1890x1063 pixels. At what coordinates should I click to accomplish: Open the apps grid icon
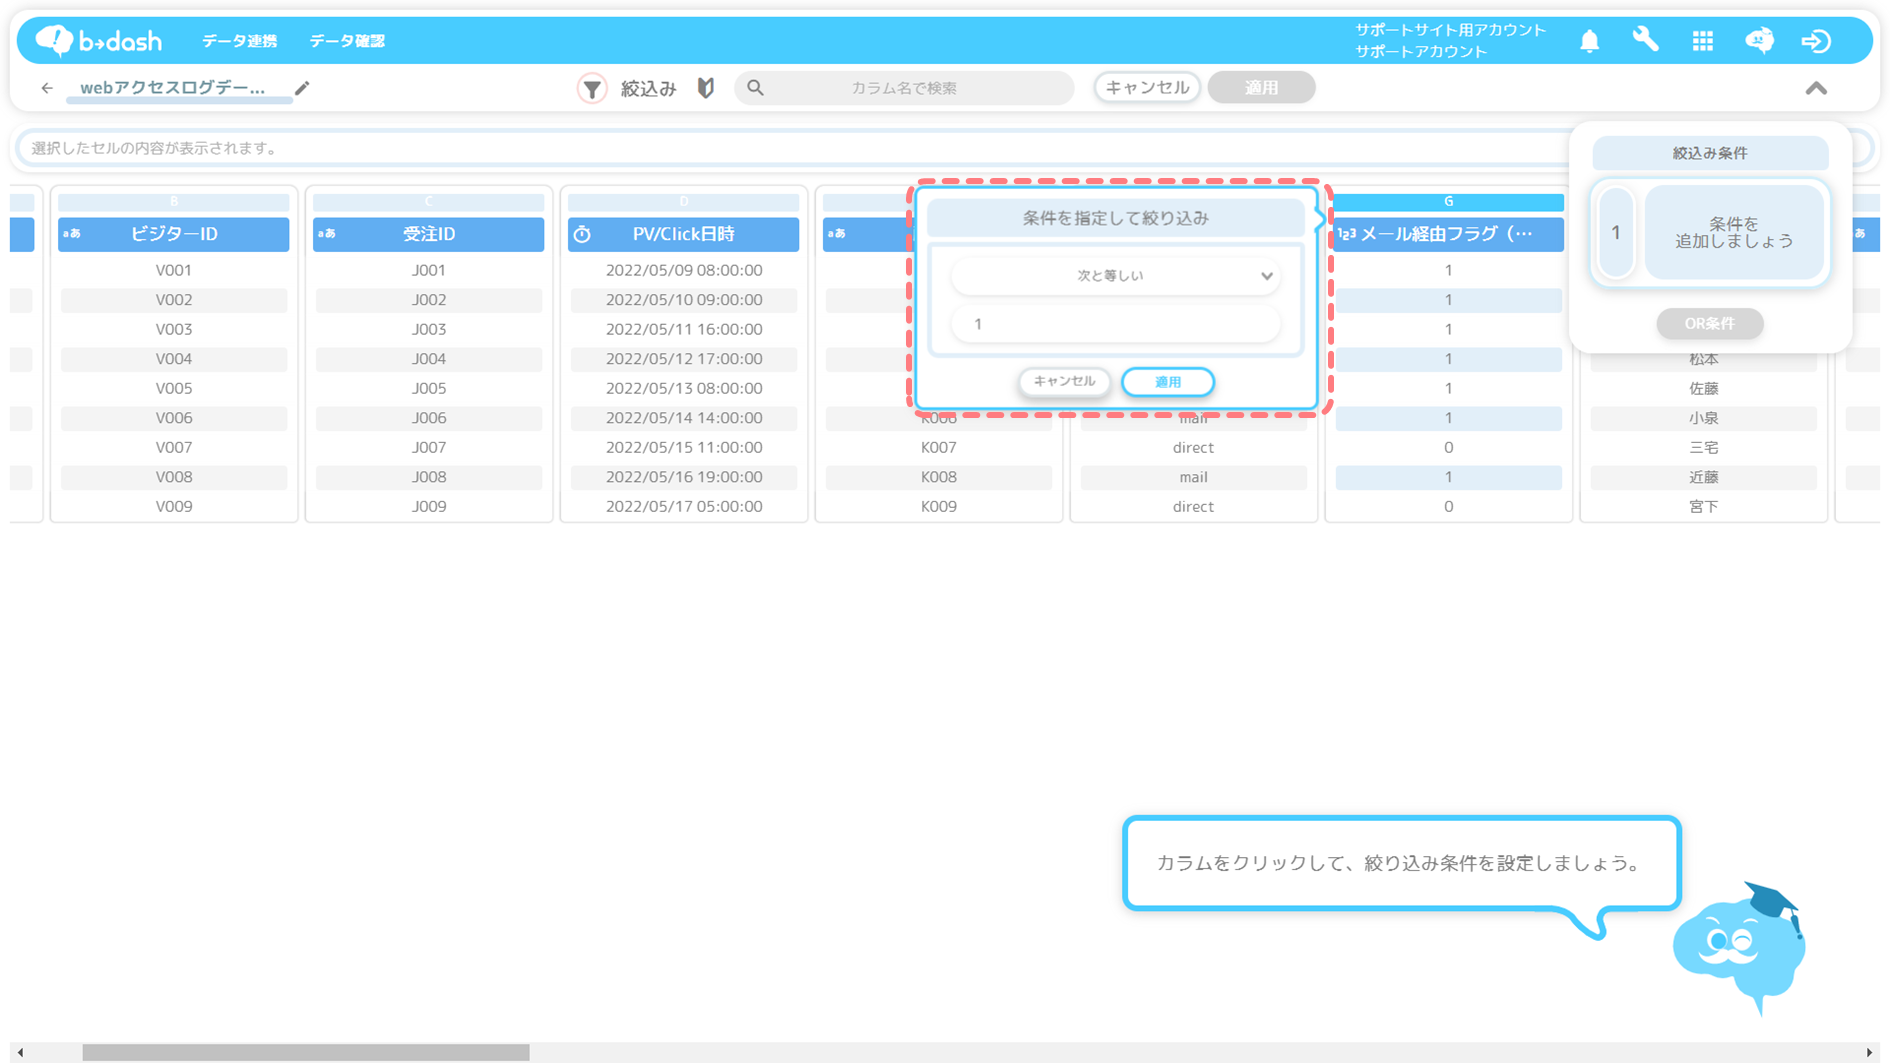pos(1703,40)
